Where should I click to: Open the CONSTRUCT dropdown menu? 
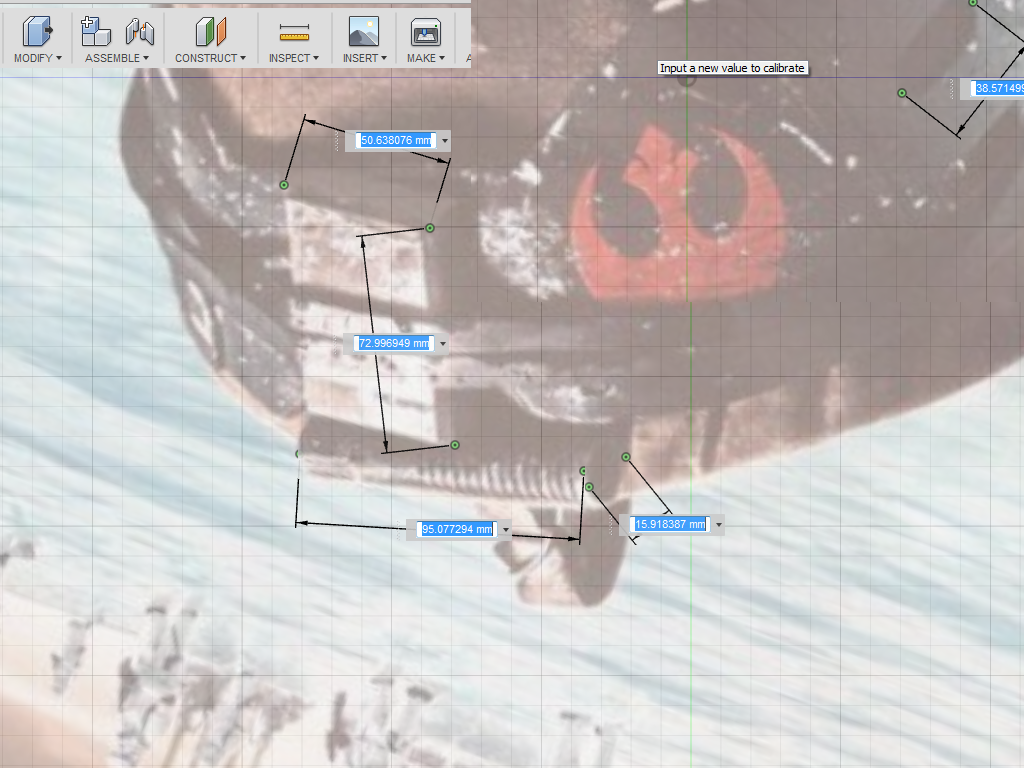[x=210, y=58]
